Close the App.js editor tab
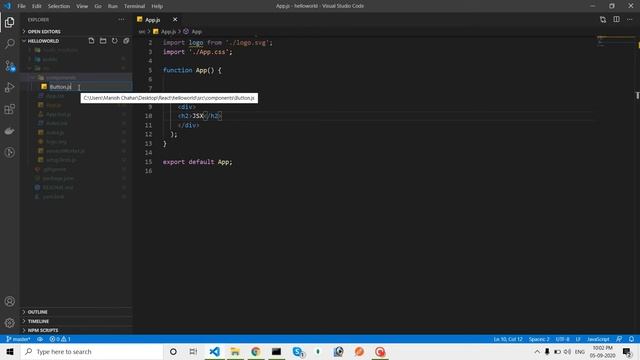The width and height of the screenshot is (640, 360). pos(175,20)
